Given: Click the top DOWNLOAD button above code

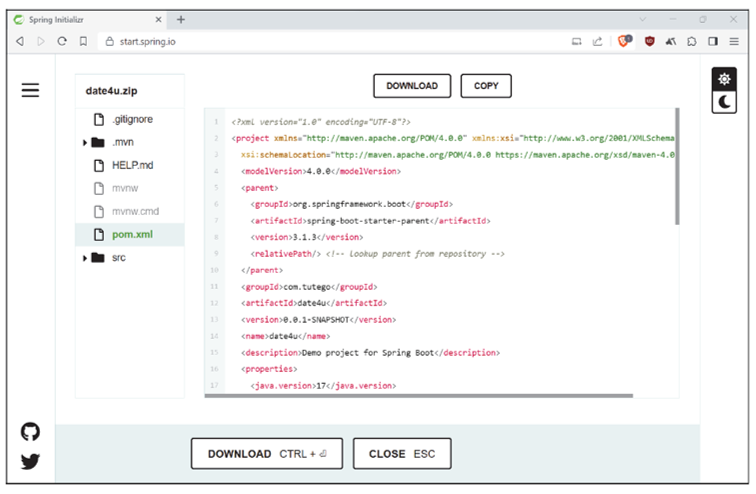Looking at the screenshot, I should pos(412,86).
